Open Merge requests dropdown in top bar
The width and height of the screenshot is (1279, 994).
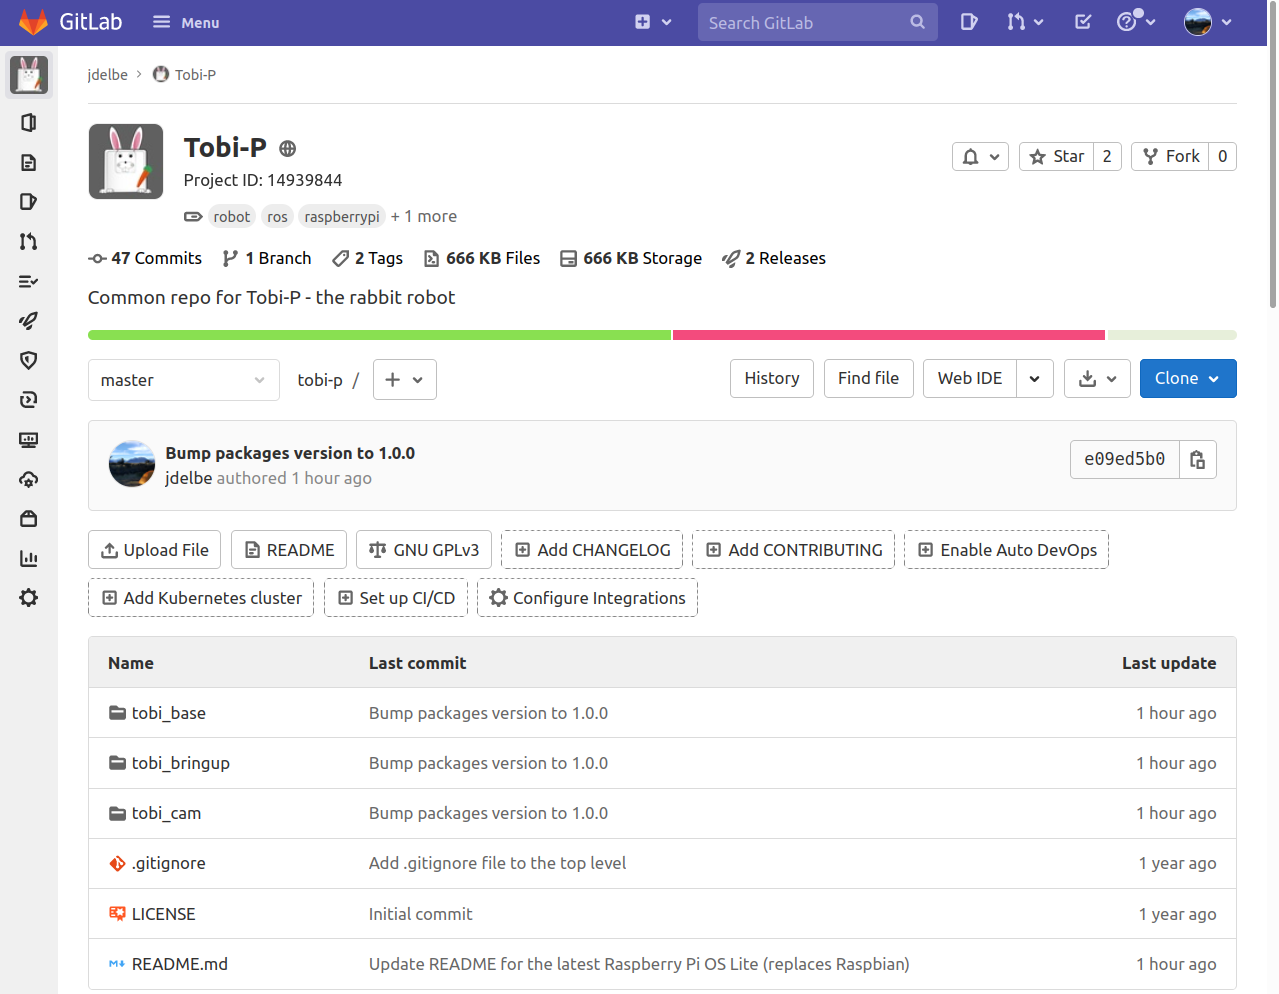[x=1025, y=22]
